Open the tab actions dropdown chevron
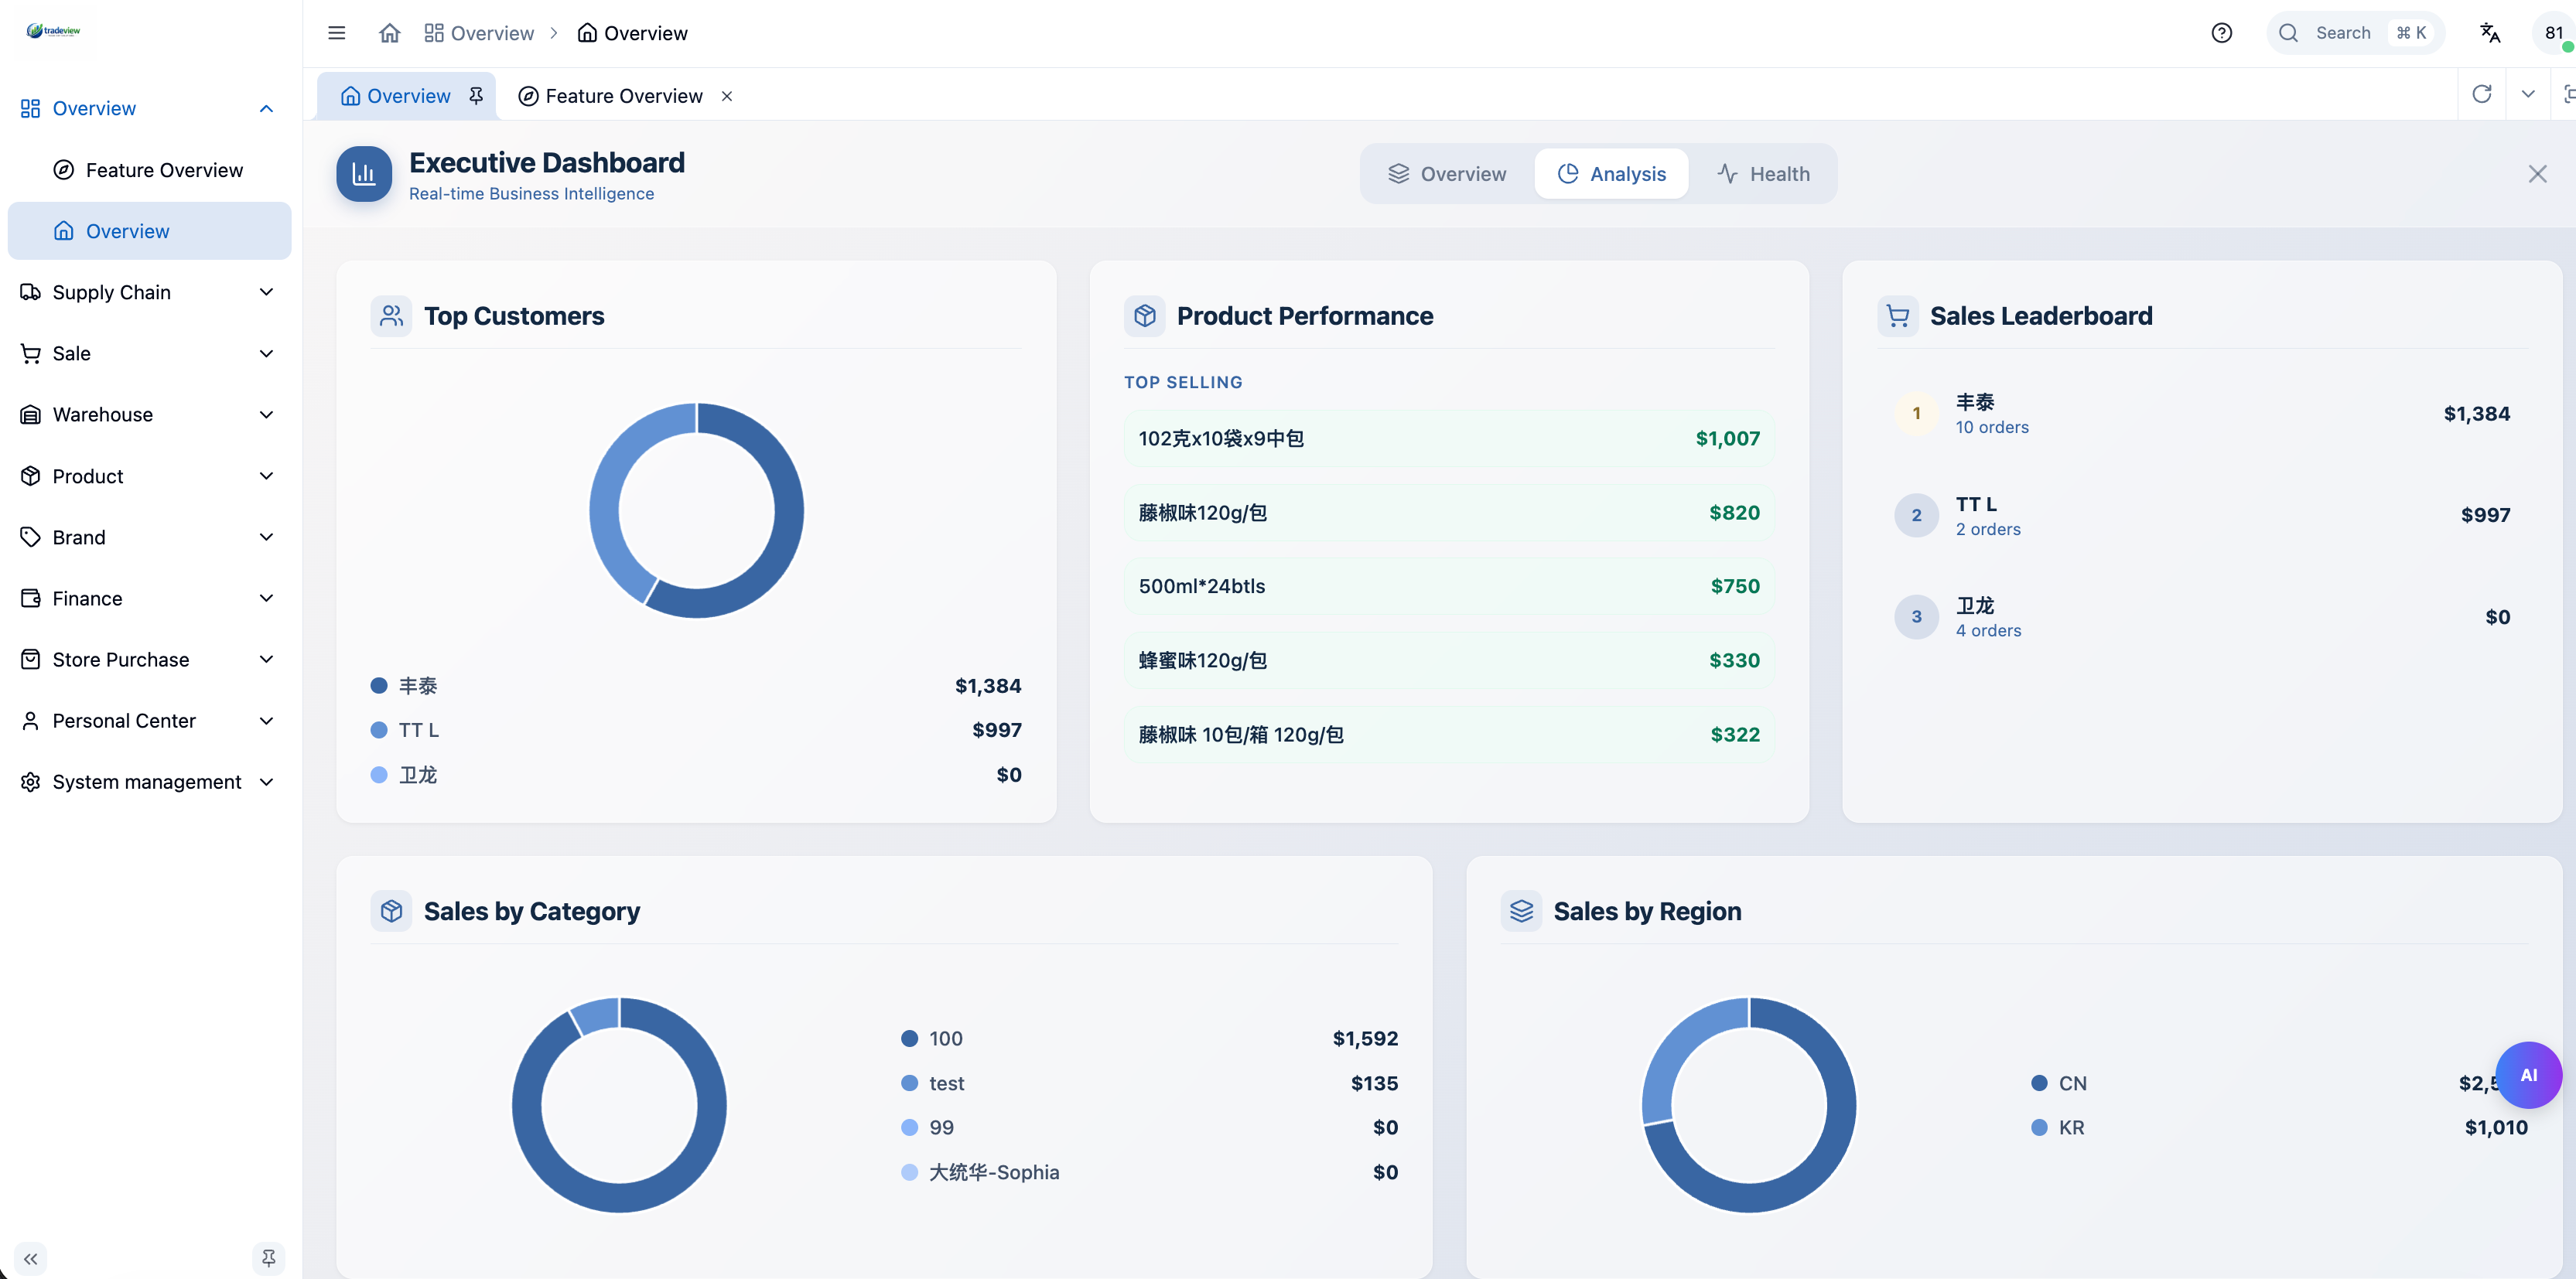 pyautogui.click(x=2528, y=94)
